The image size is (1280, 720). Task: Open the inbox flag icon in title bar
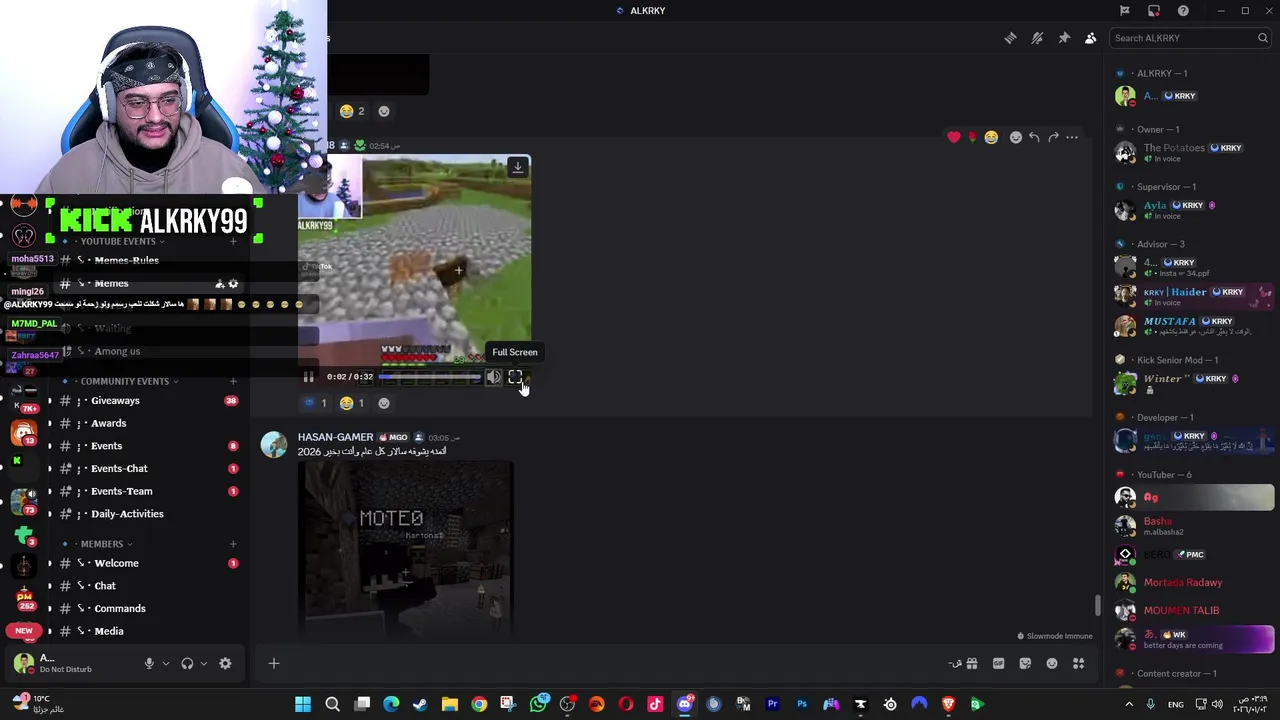tap(1124, 11)
